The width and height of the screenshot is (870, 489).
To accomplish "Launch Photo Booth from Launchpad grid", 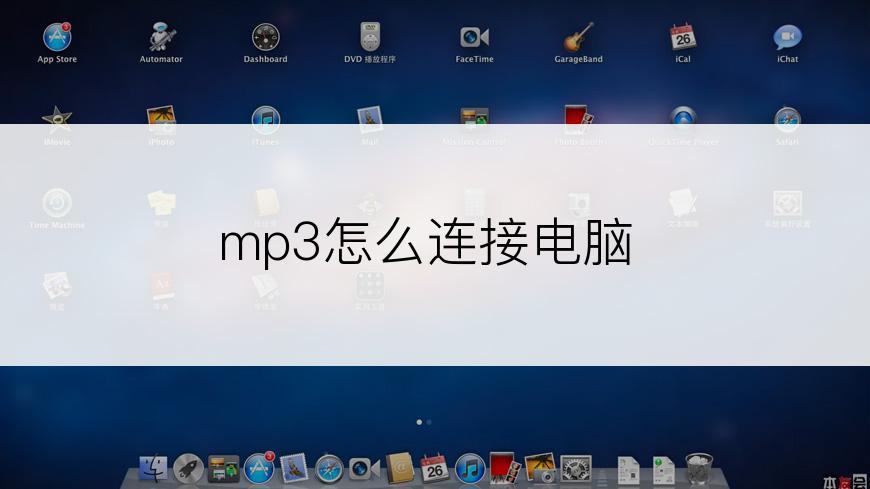I will point(578,119).
